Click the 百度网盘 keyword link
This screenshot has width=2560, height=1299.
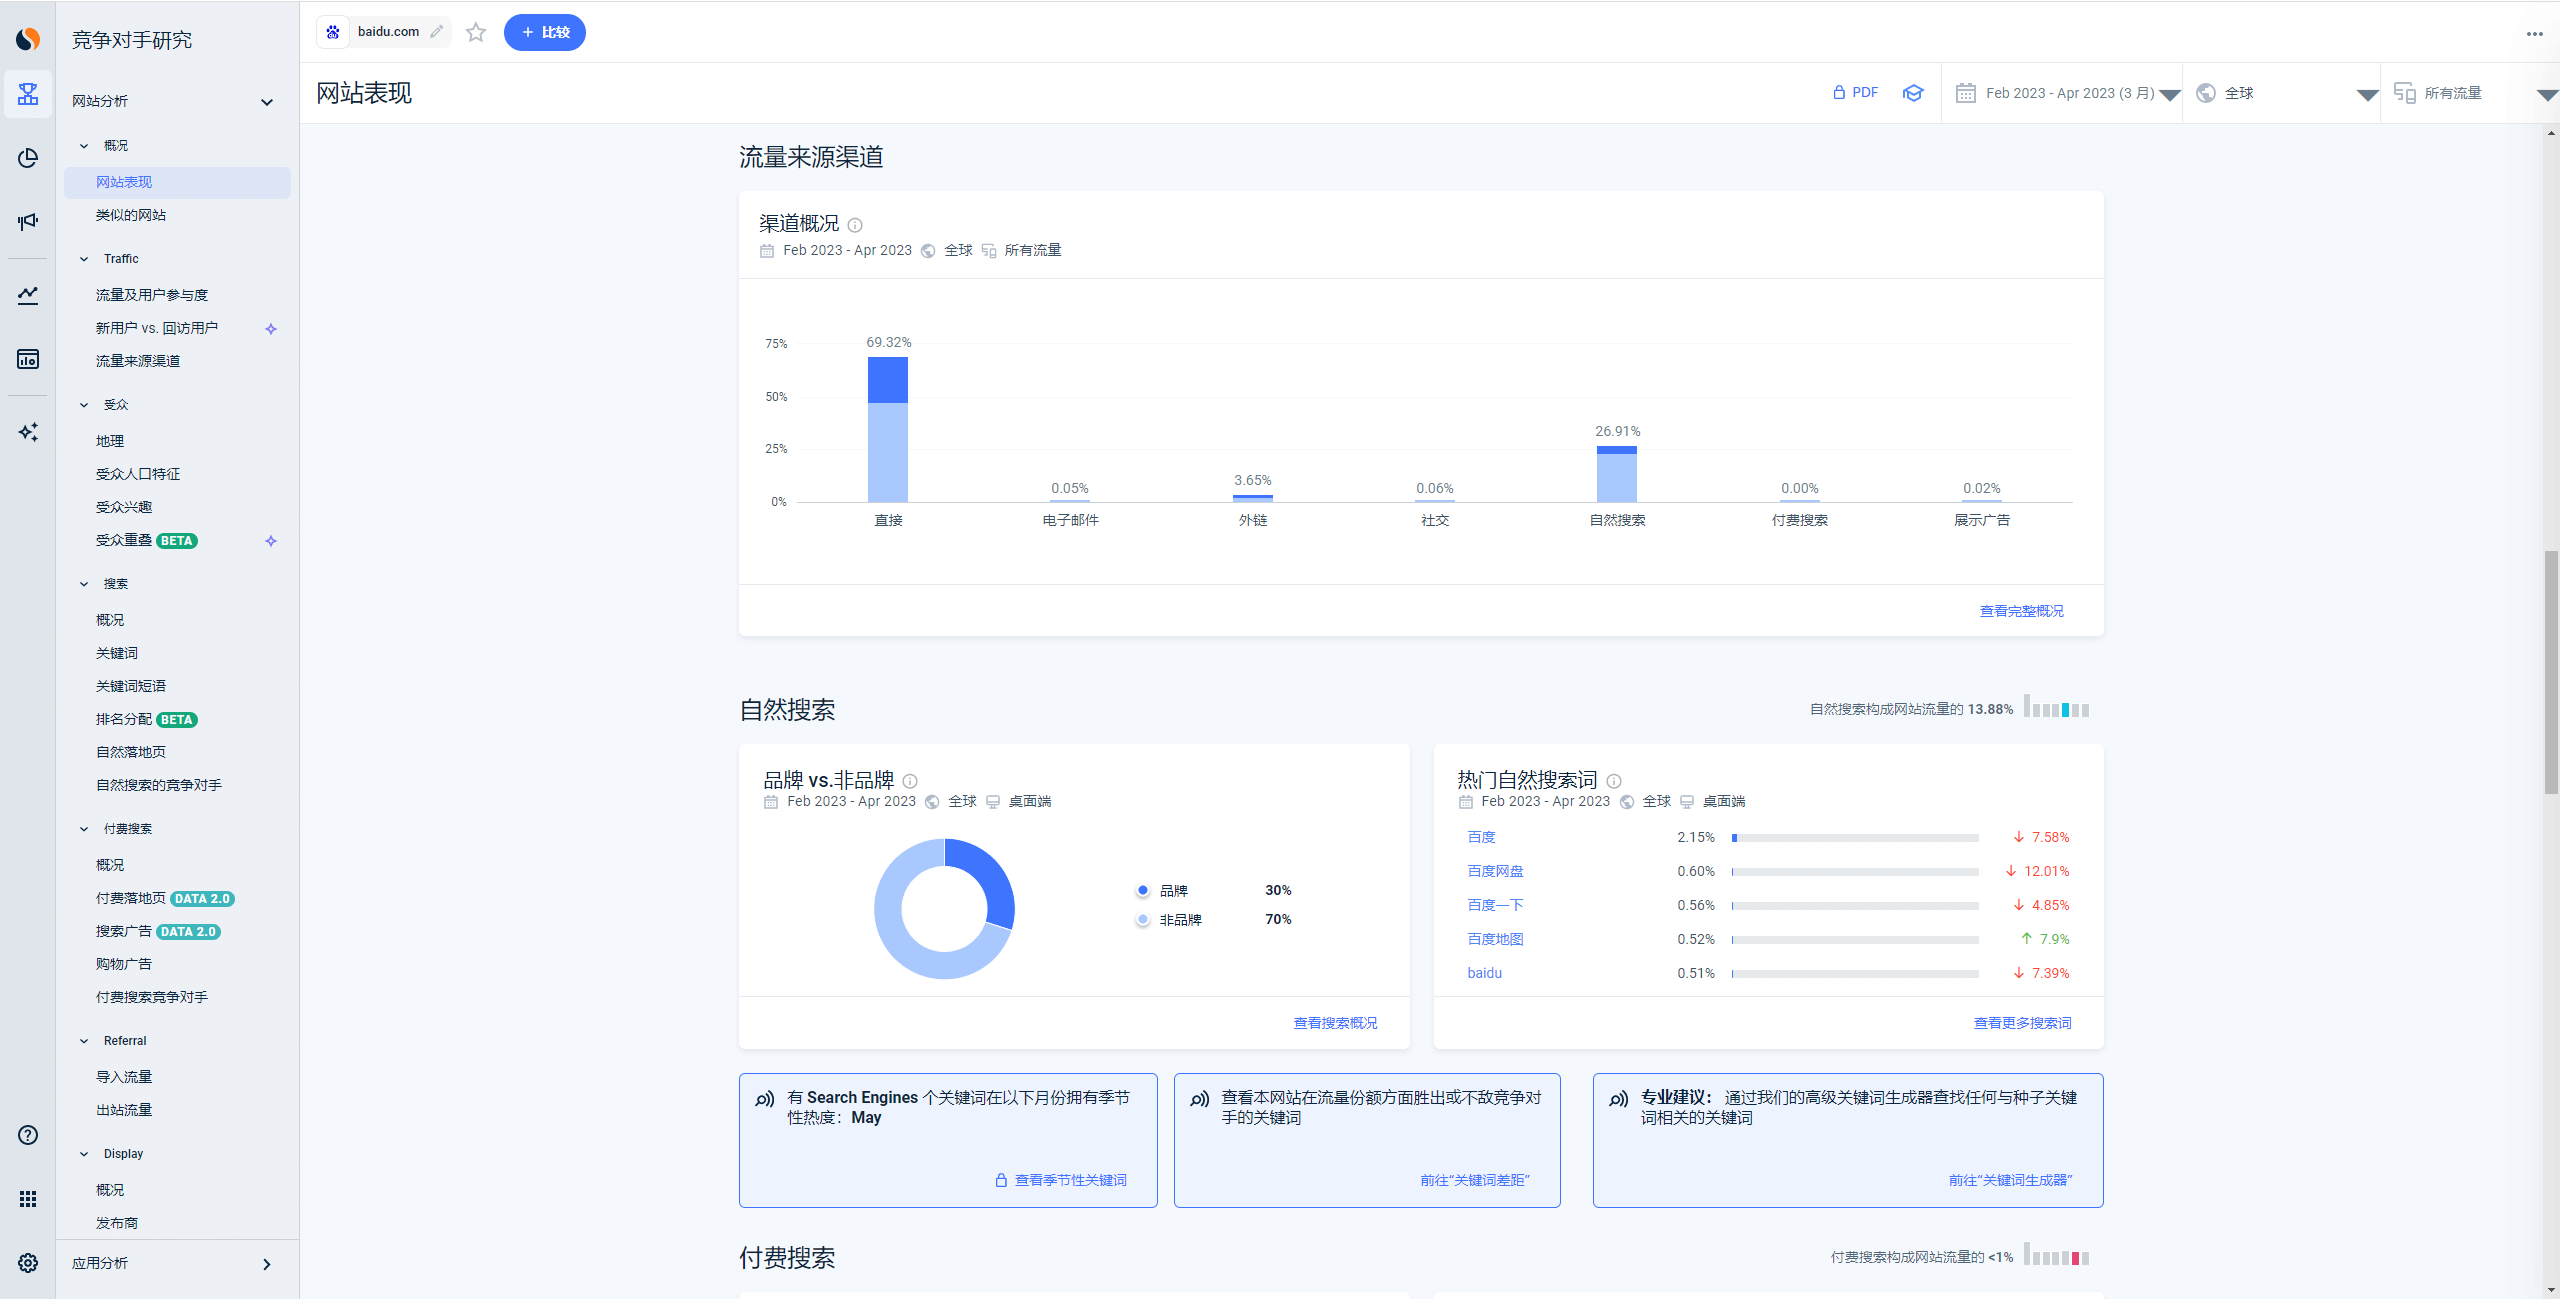coord(1495,871)
